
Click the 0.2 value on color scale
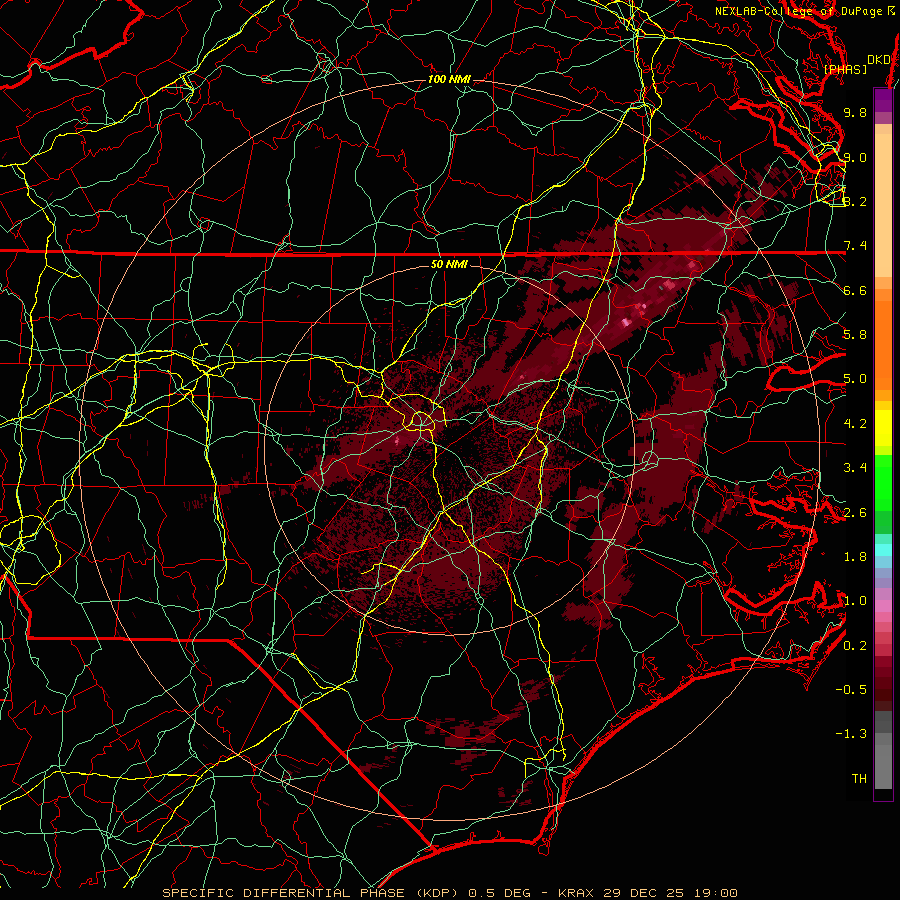tap(855, 646)
